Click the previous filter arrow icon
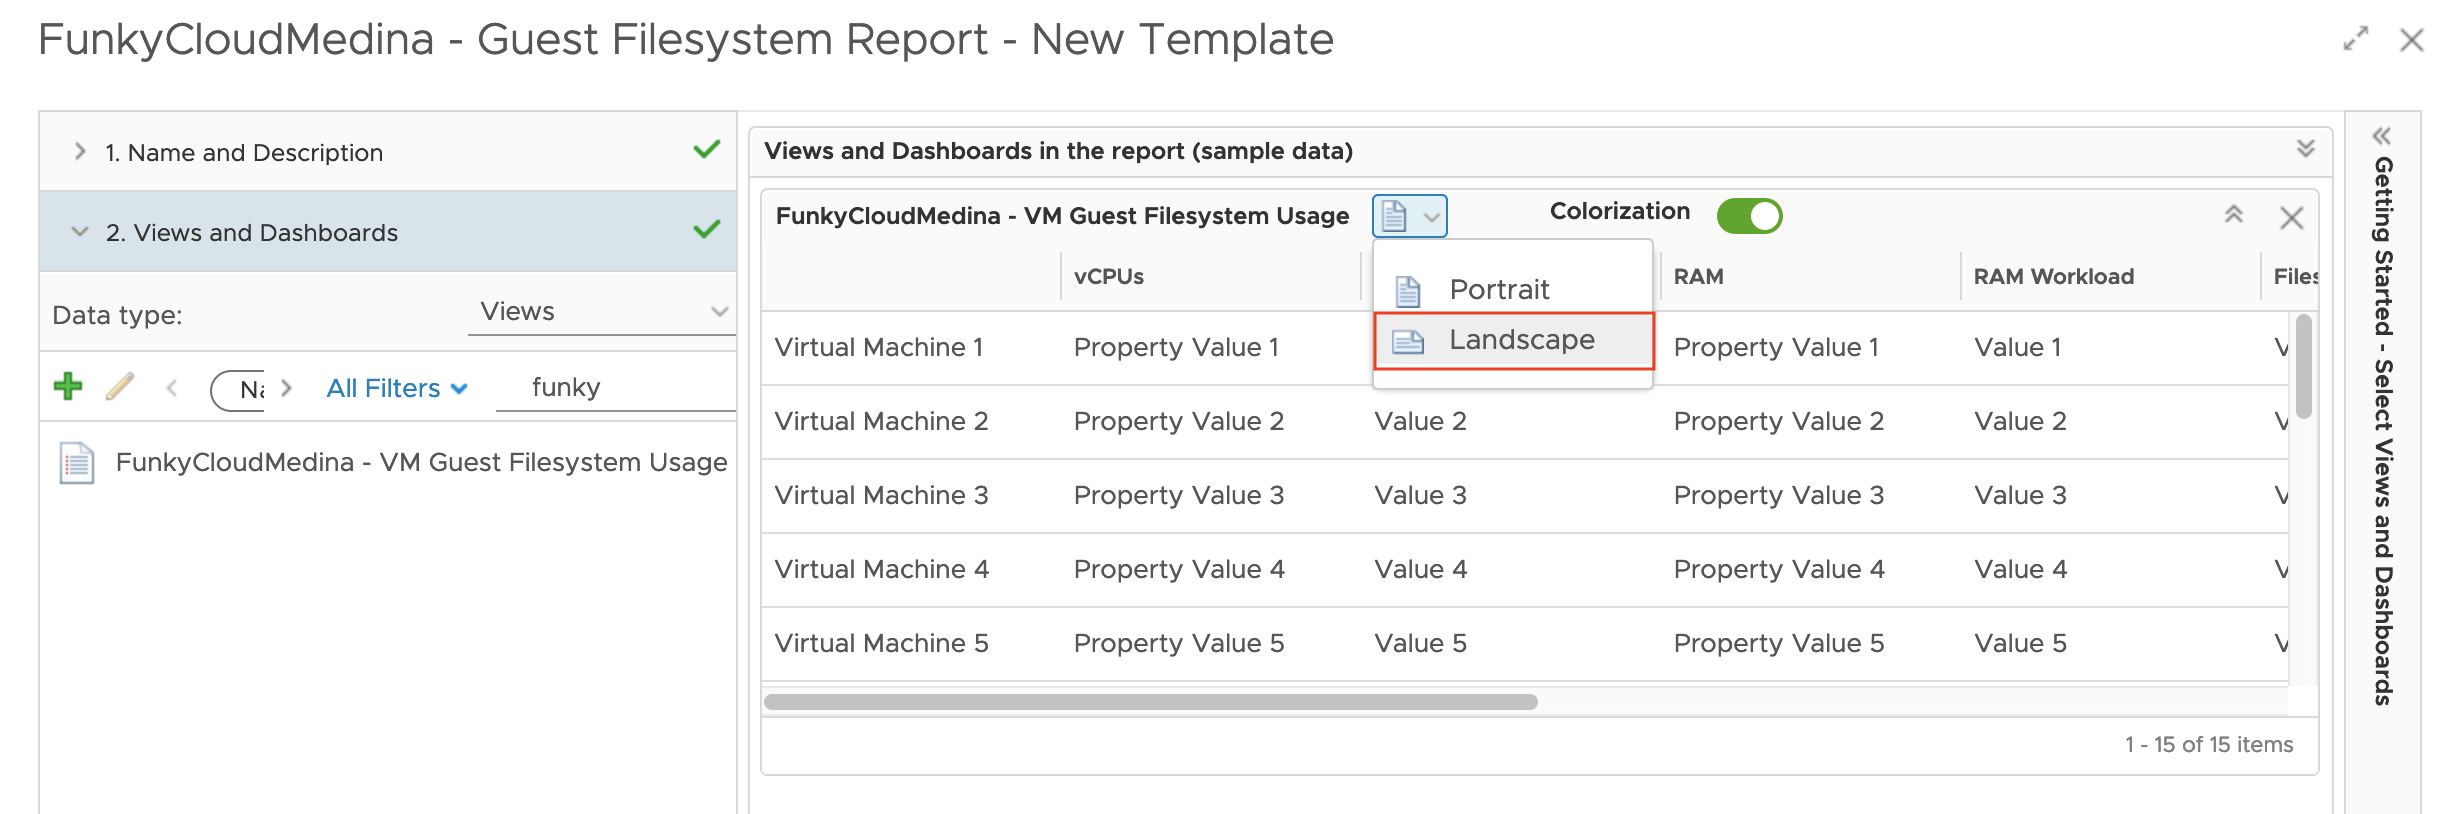This screenshot has width=2438, height=814. click(172, 387)
